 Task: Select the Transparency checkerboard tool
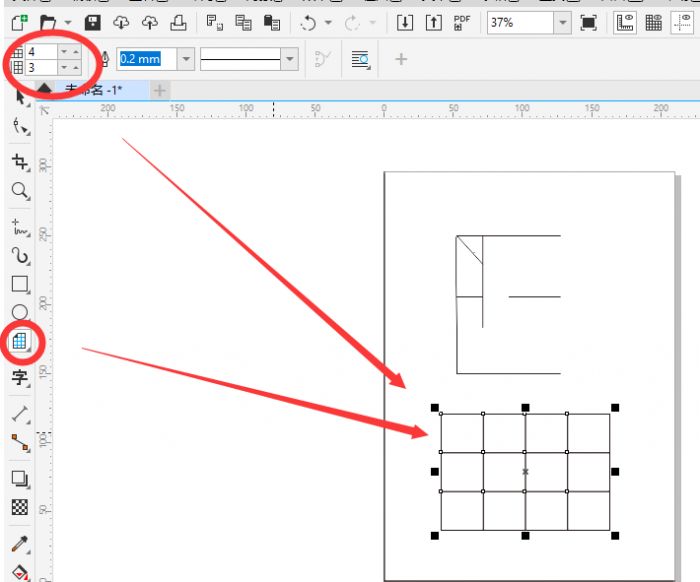pos(20,507)
